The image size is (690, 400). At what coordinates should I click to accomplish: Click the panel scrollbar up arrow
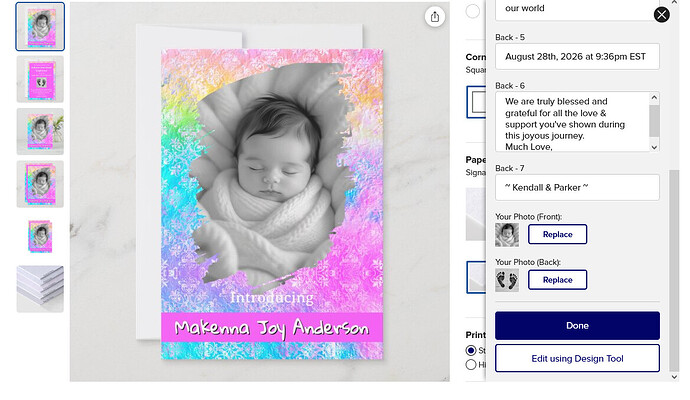(674, 3)
